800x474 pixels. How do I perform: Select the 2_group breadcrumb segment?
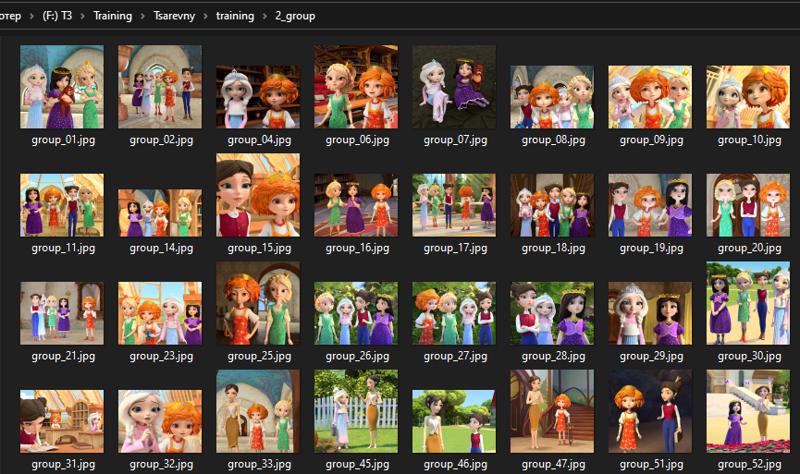295,16
